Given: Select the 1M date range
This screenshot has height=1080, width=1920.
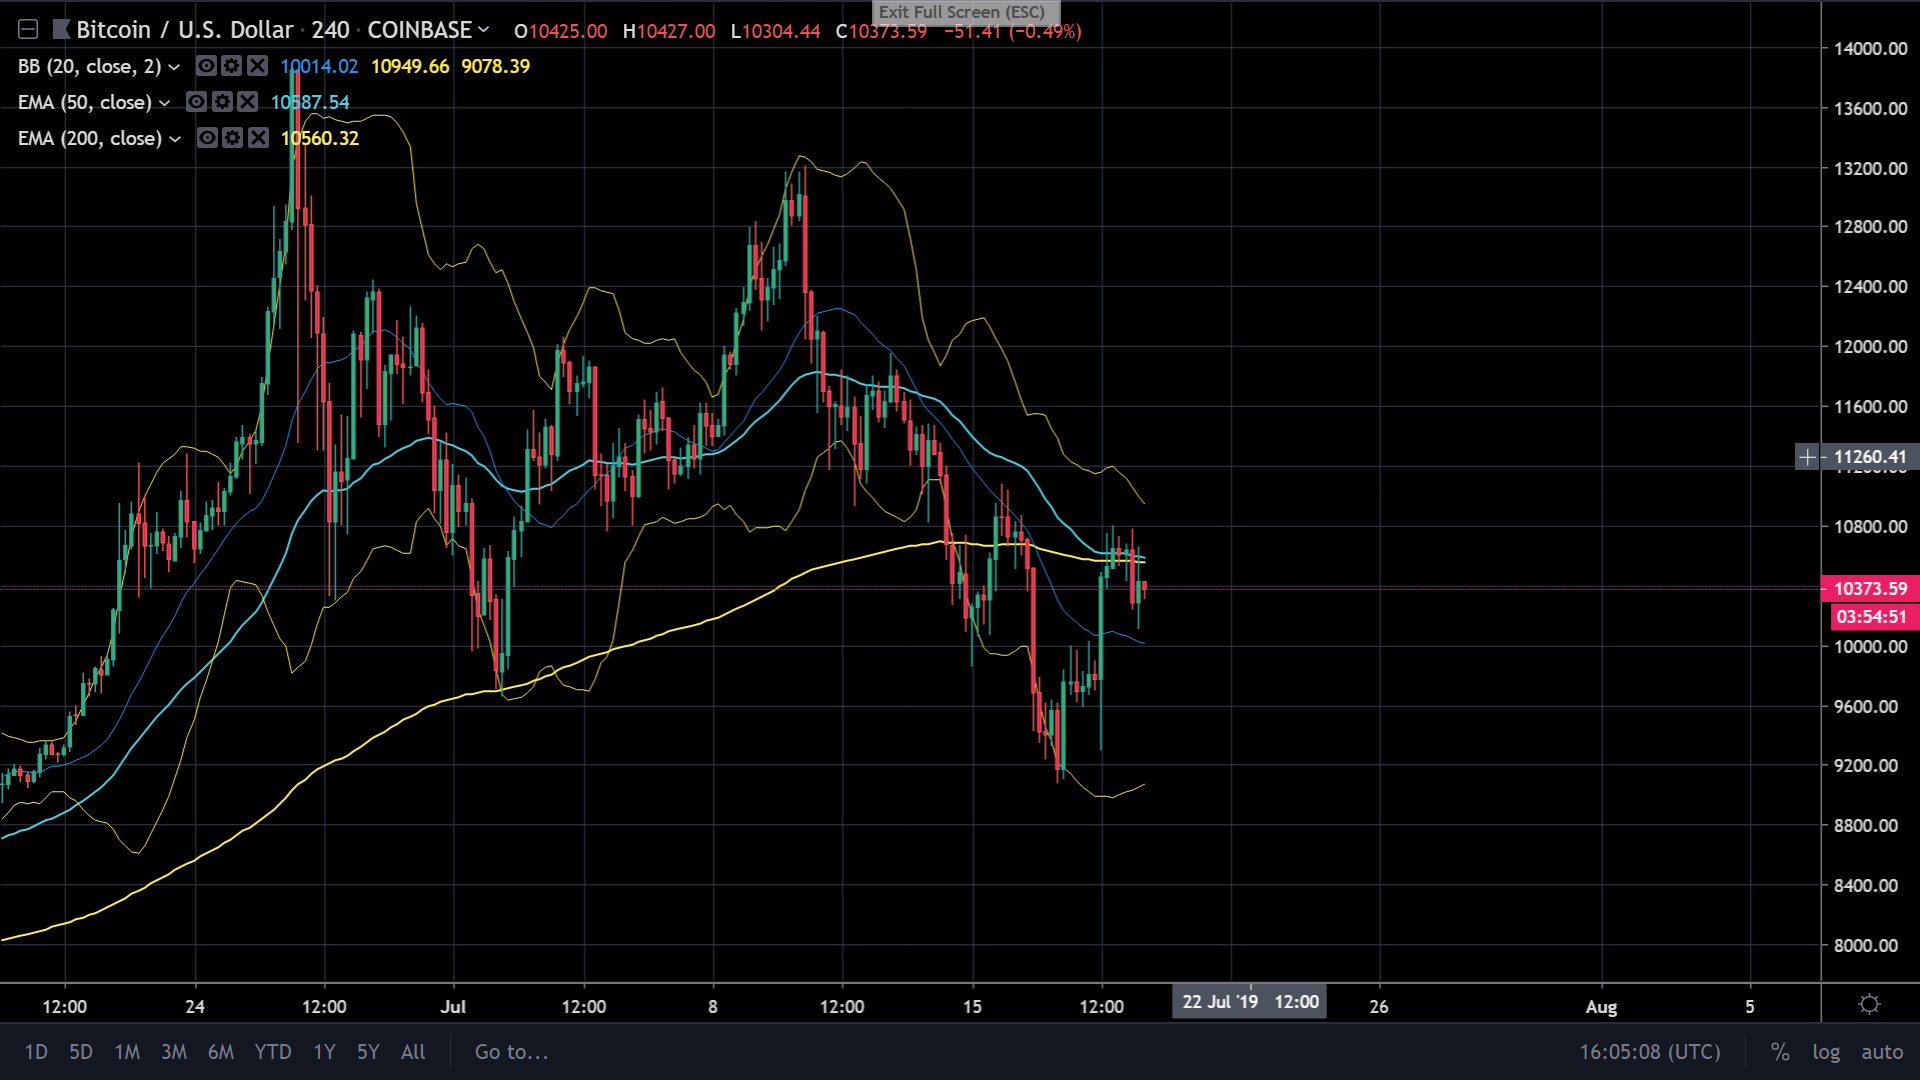Looking at the screenshot, I should 127,1052.
